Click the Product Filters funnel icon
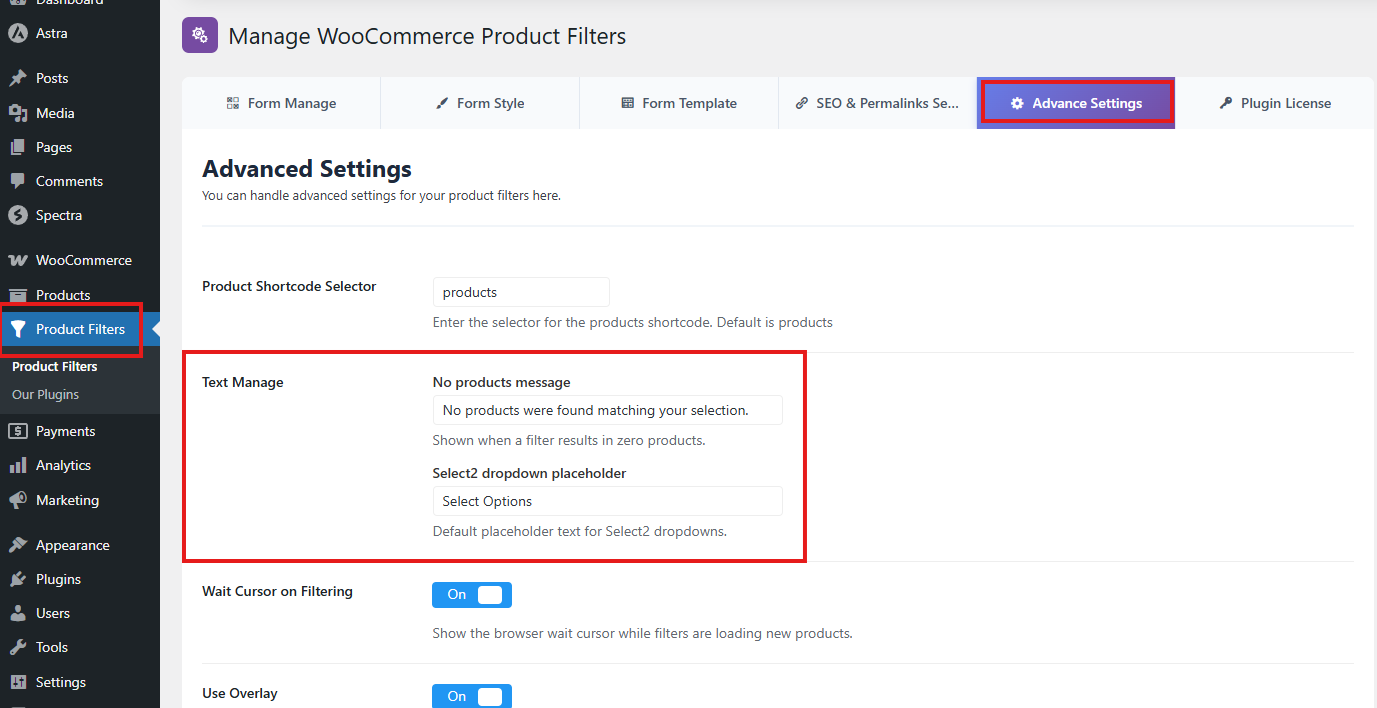Image resolution: width=1377 pixels, height=708 pixels. [17, 329]
